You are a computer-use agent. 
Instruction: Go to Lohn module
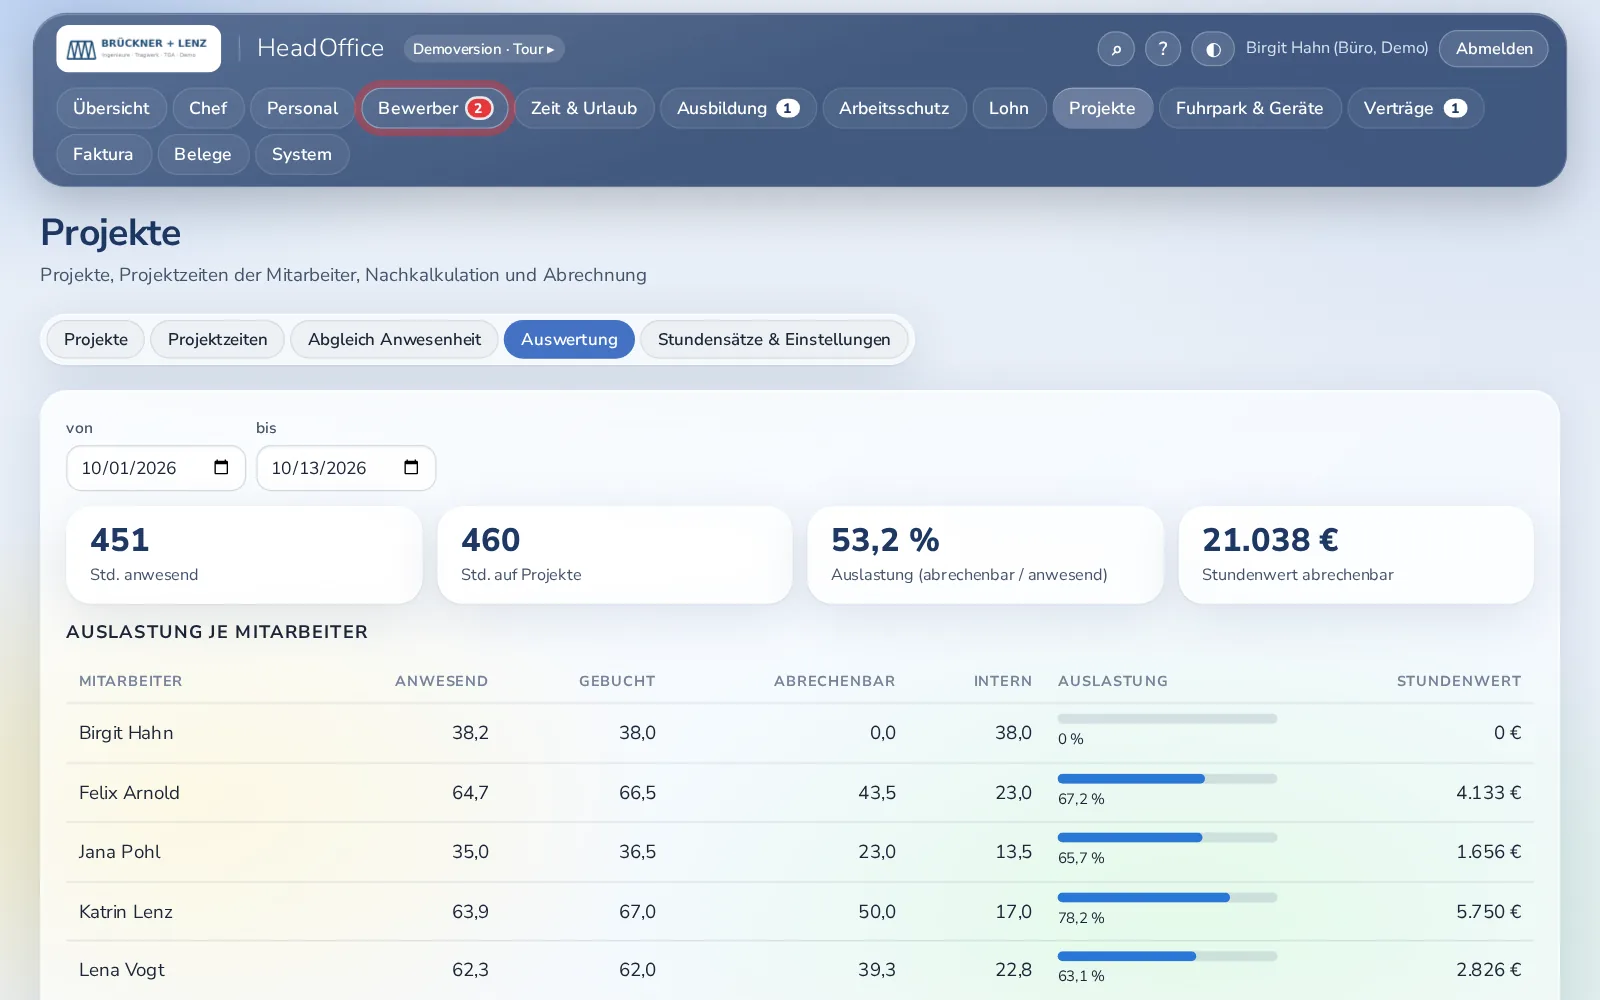1009,108
